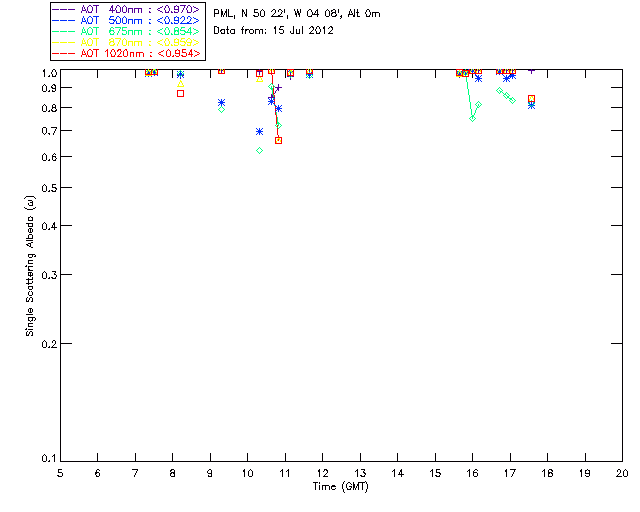Select the lowest green diamond point near 0.62
Screen dimensions: 640x512
tap(259, 151)
